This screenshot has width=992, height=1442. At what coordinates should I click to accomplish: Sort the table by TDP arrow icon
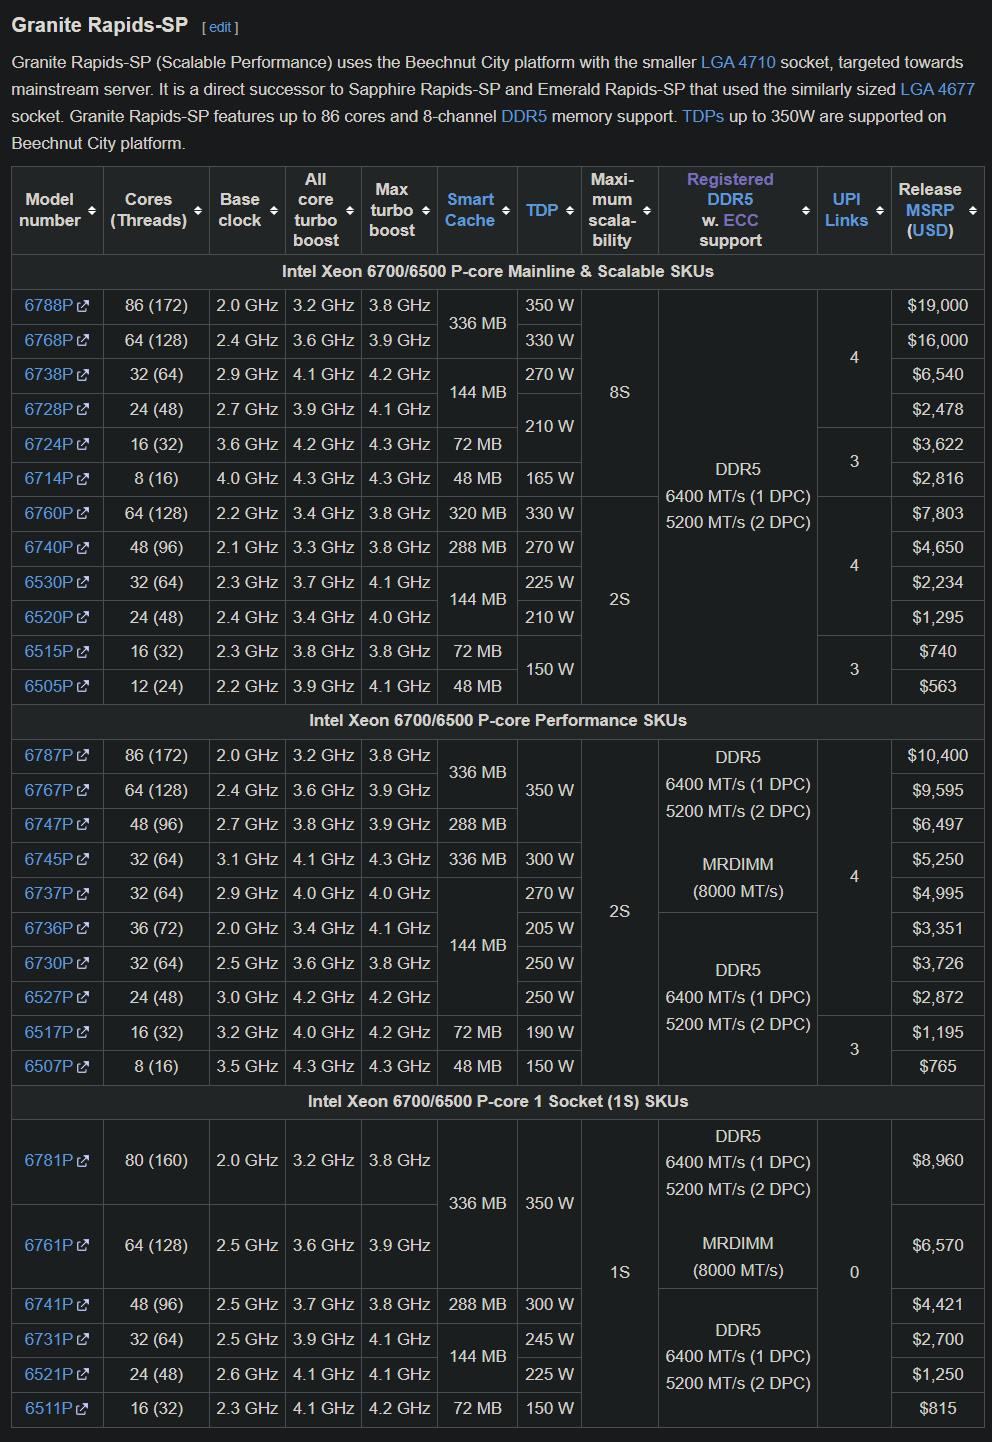point(570,210)
